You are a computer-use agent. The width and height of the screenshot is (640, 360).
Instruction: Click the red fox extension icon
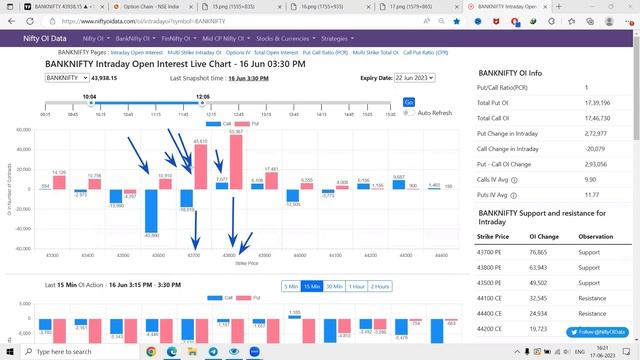click(496, 21)
